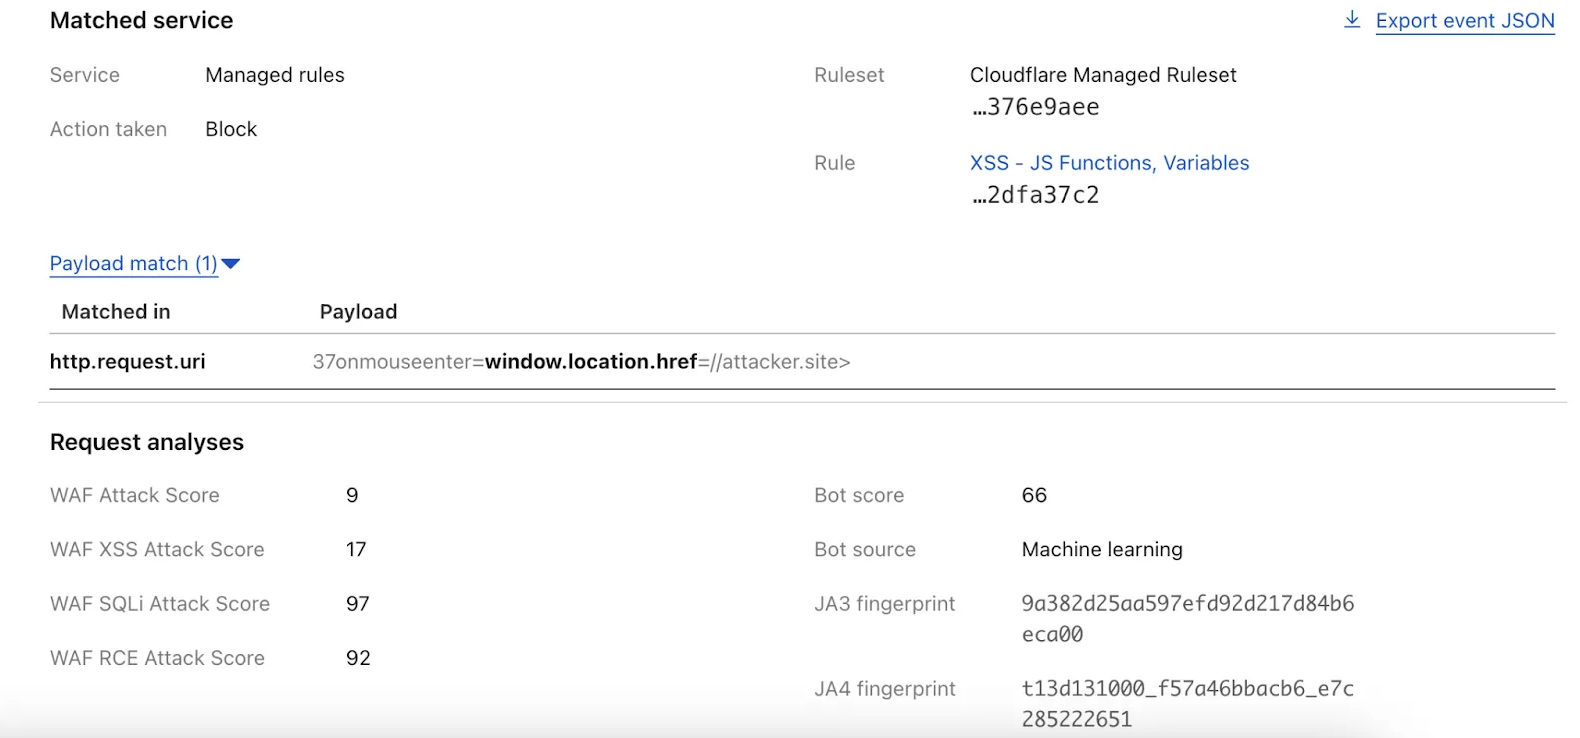Click the Service label

(x=85, y=75)
